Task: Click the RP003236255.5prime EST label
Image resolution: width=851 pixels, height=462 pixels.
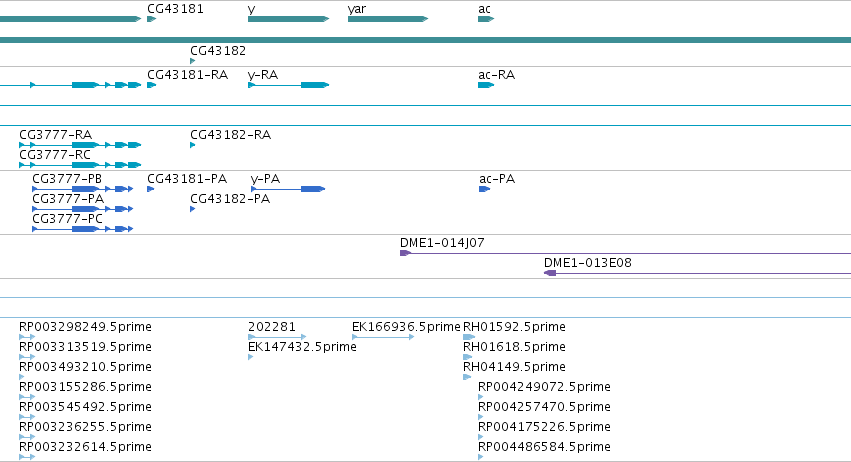Action: point(85,427)
